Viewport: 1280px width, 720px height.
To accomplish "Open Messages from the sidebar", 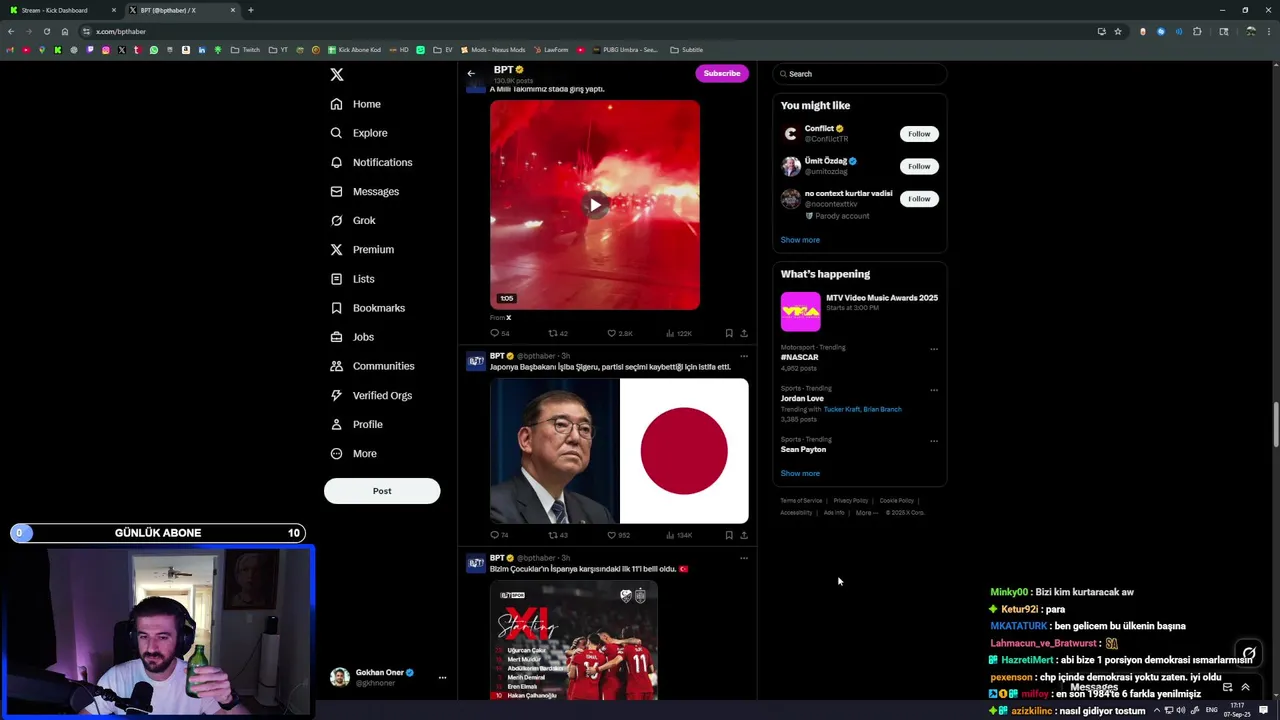I will 365,191.
